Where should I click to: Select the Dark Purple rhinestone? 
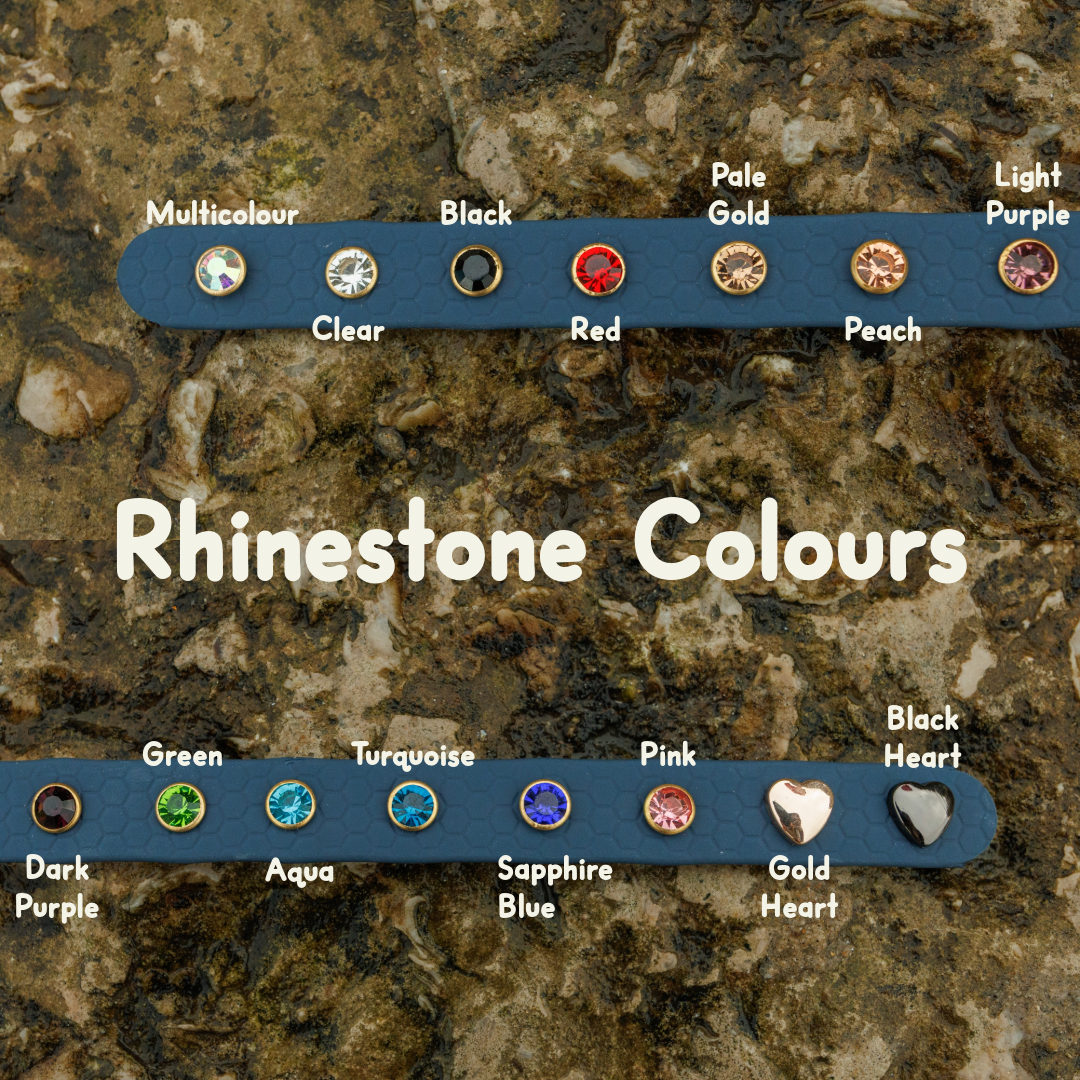click(56, 807)
